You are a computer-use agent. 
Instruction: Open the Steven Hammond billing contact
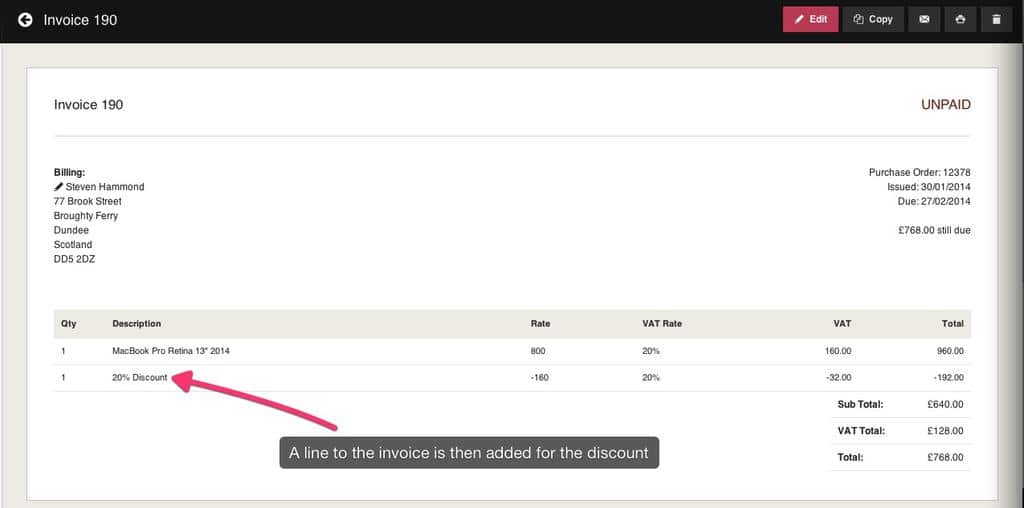tap(105, 187)
